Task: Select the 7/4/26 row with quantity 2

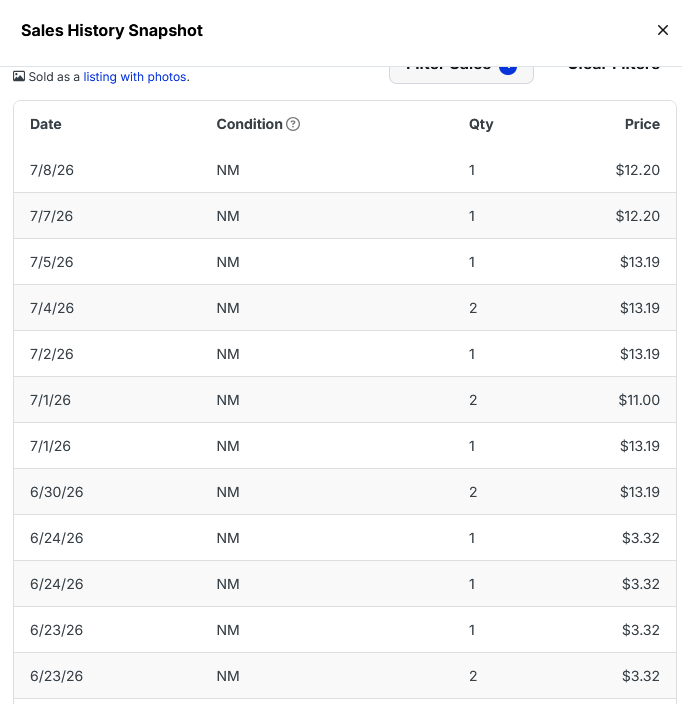Action: pyautogui.click(x=345, y=308)
